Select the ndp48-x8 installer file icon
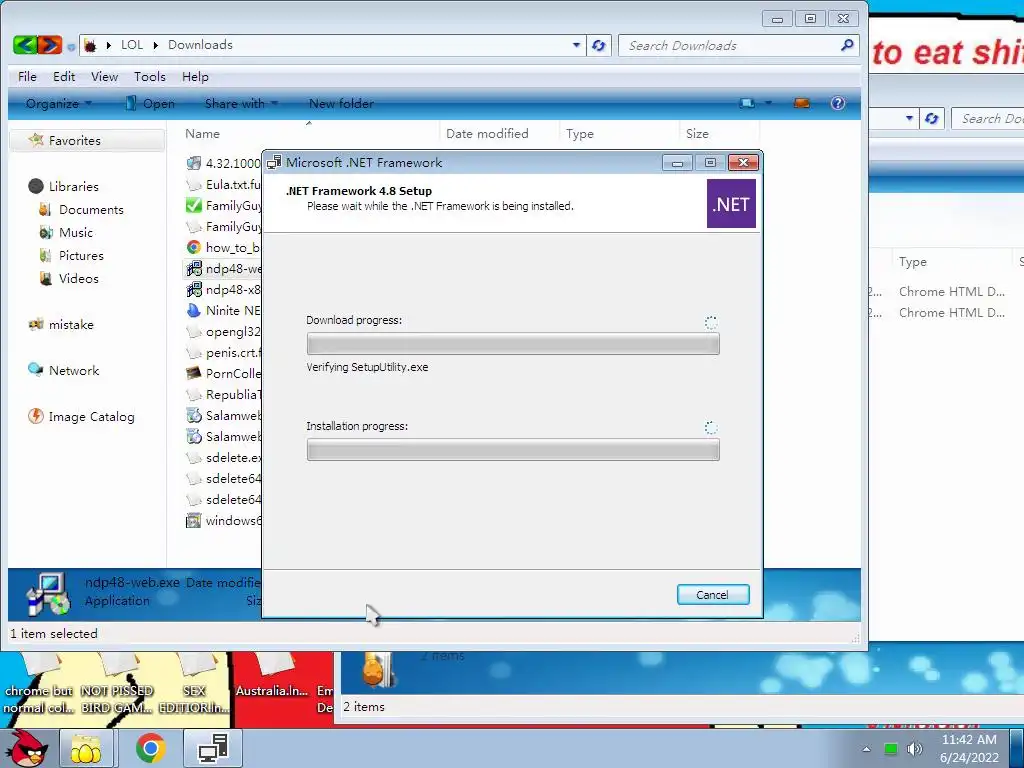This screenshot has height=768, width=1024. pyautogui.click(x=194, y=289)
